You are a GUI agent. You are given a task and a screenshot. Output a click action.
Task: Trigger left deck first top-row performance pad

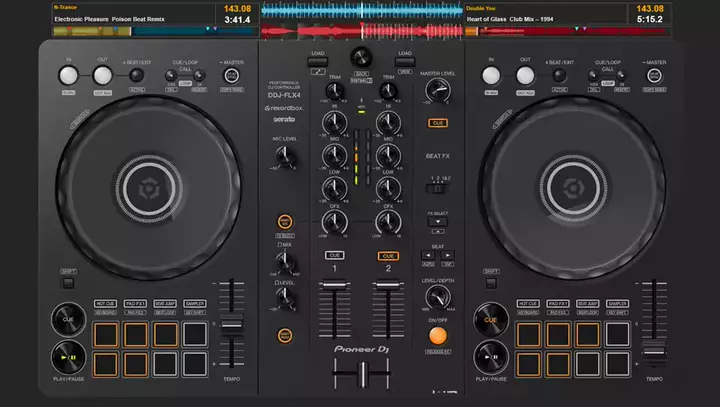coord(106,334)
